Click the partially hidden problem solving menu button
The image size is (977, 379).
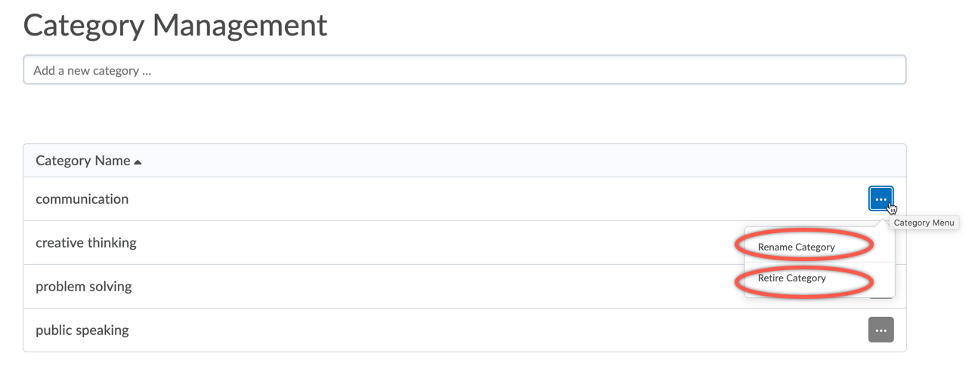[880, 297]
